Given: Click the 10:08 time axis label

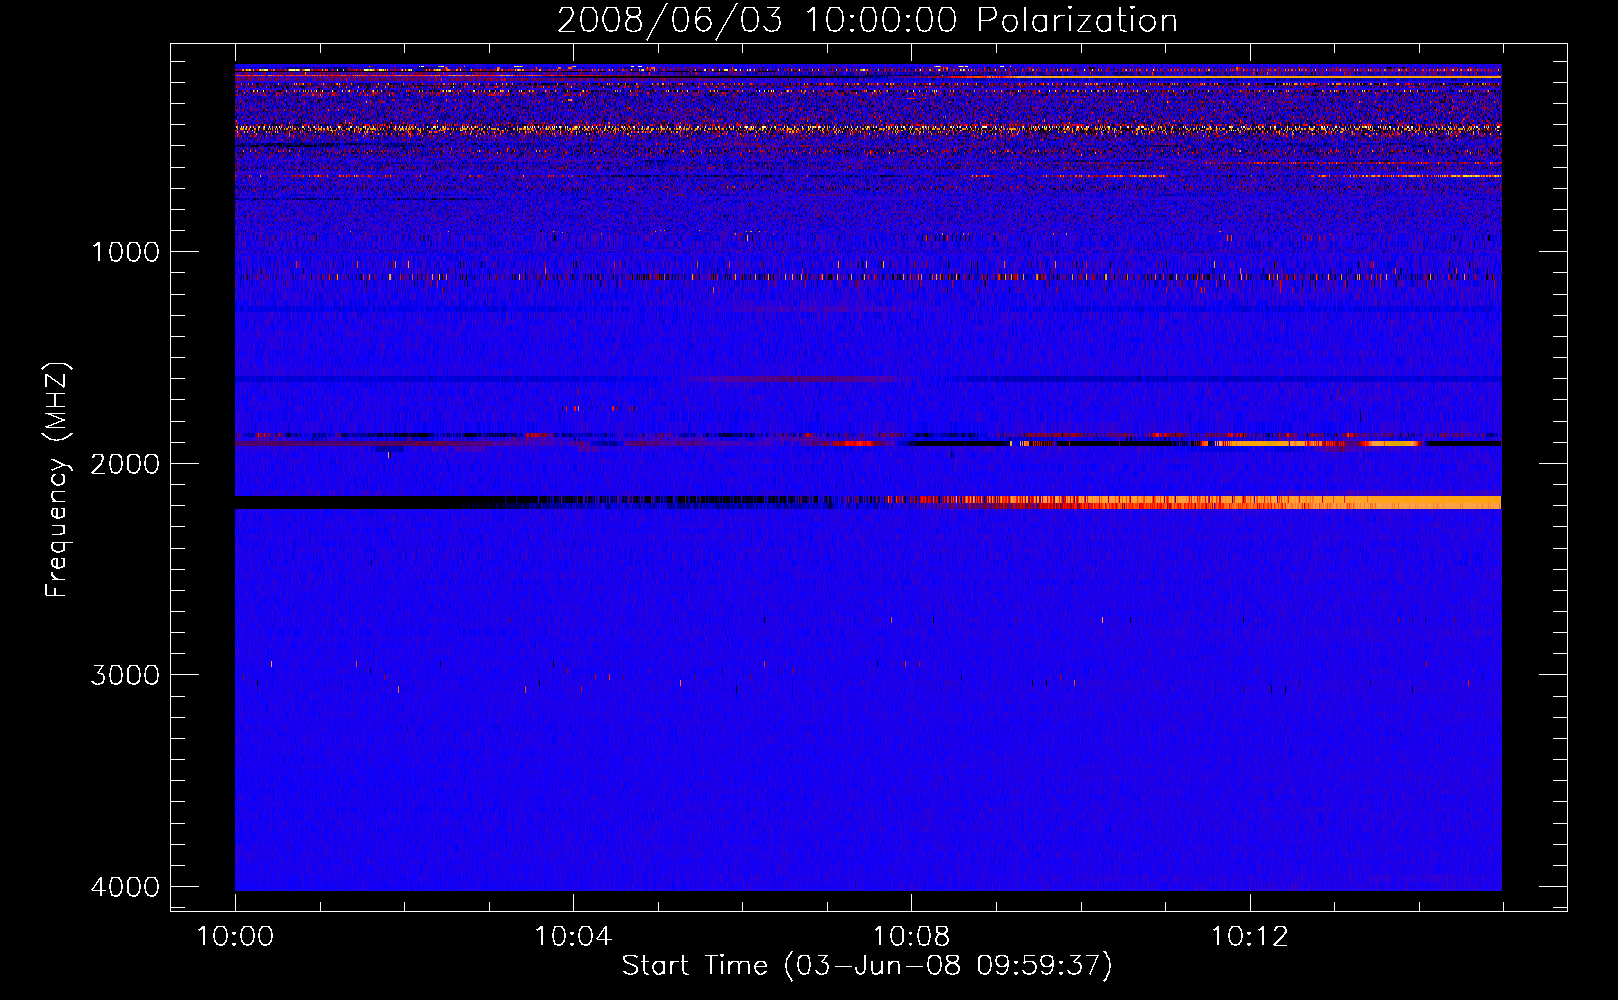Looking at the screenshot, I should pos(911,937).
